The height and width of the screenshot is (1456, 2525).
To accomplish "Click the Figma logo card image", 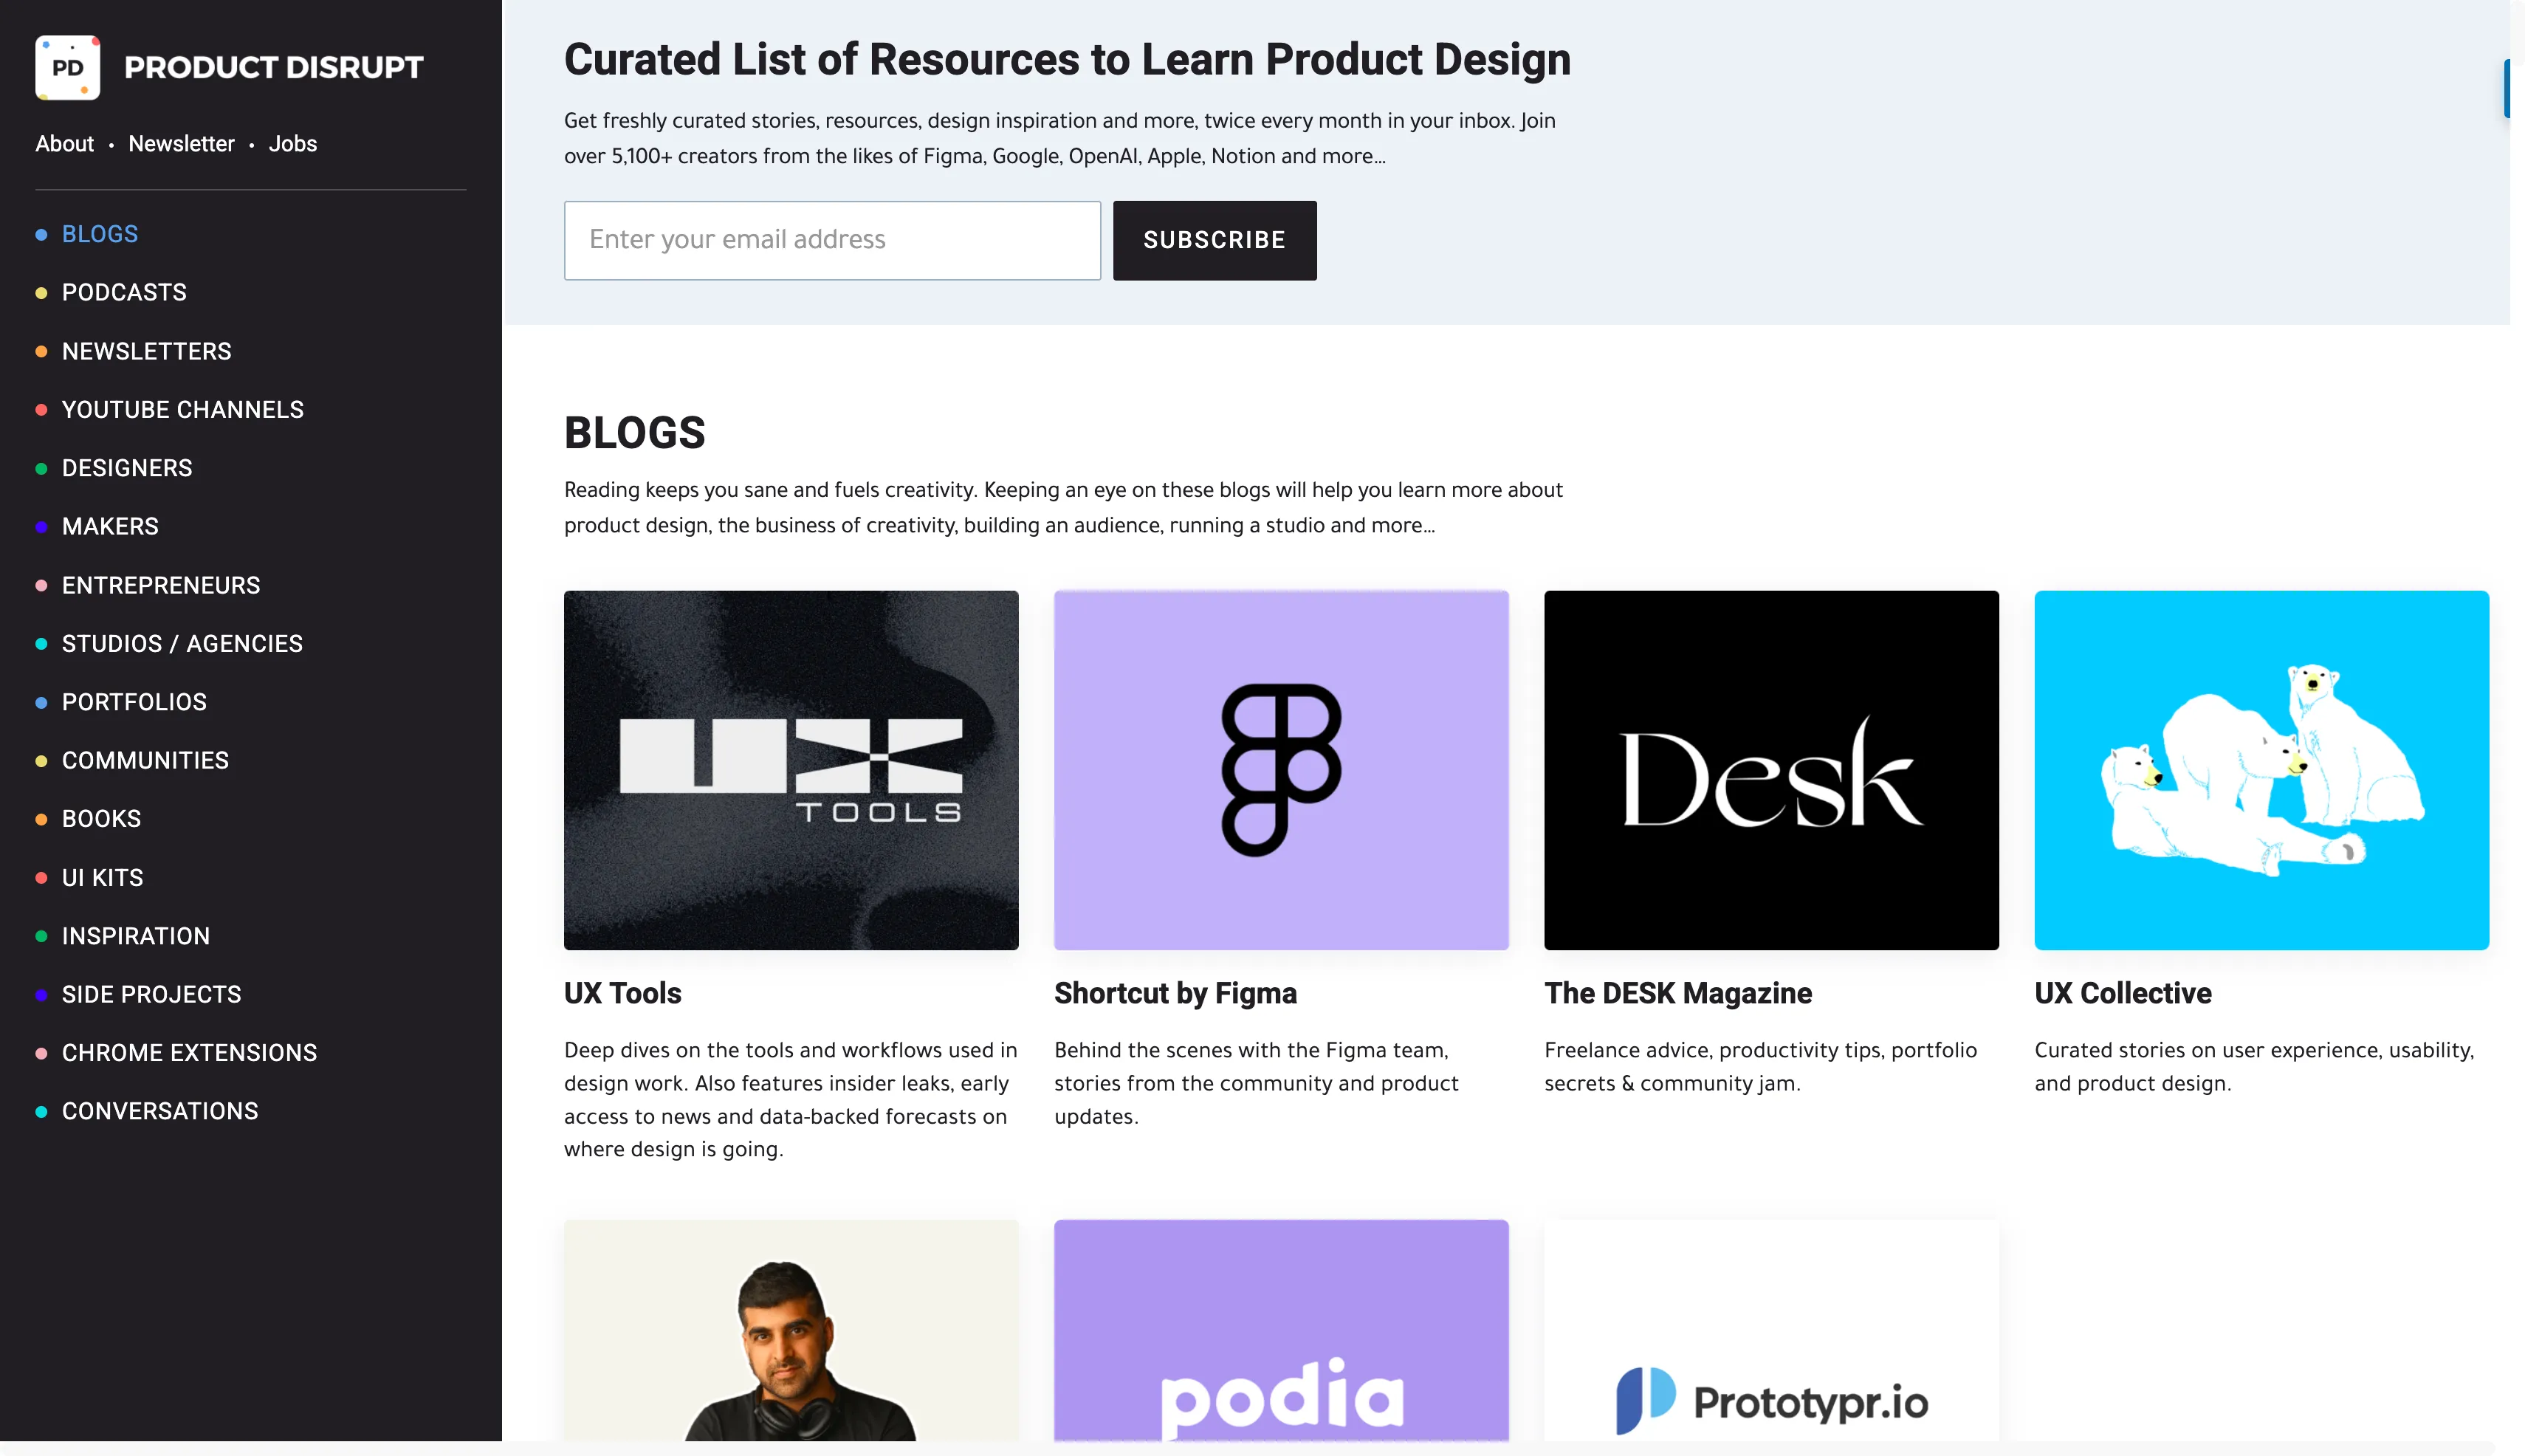I will [1281, 769].
